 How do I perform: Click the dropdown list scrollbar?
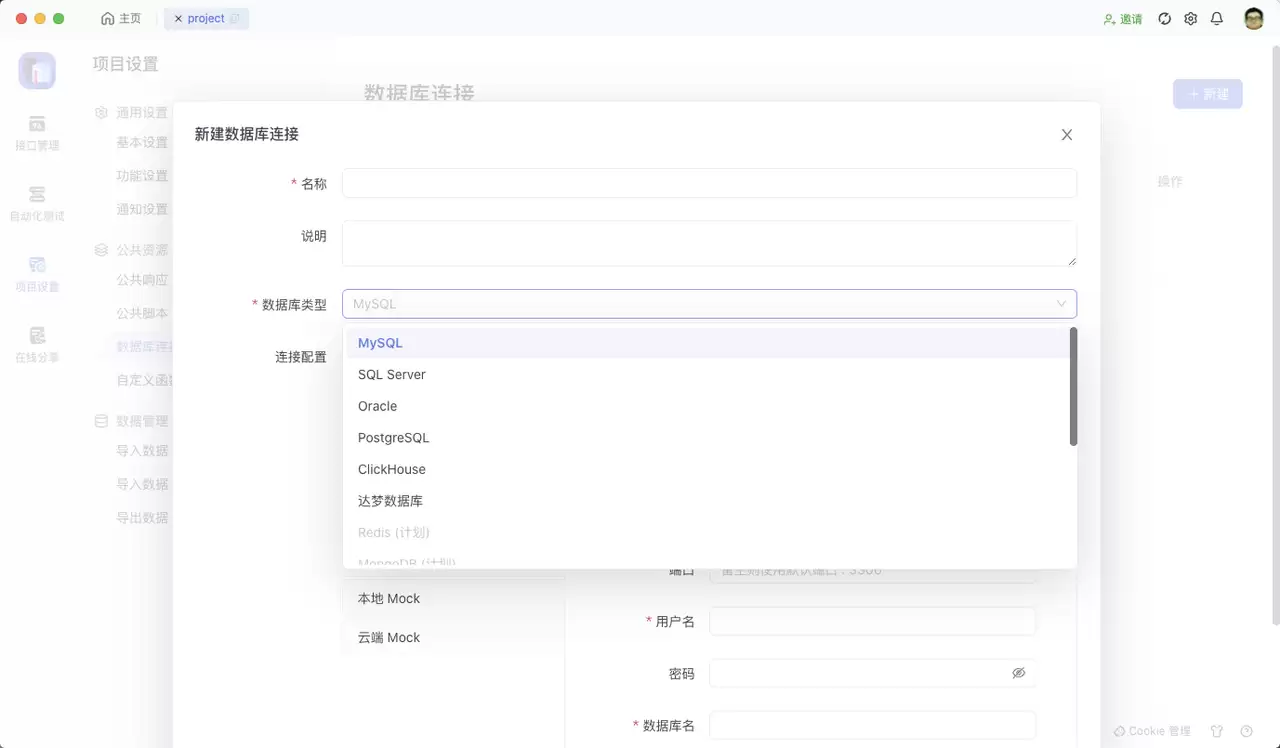click(1073, 386)
